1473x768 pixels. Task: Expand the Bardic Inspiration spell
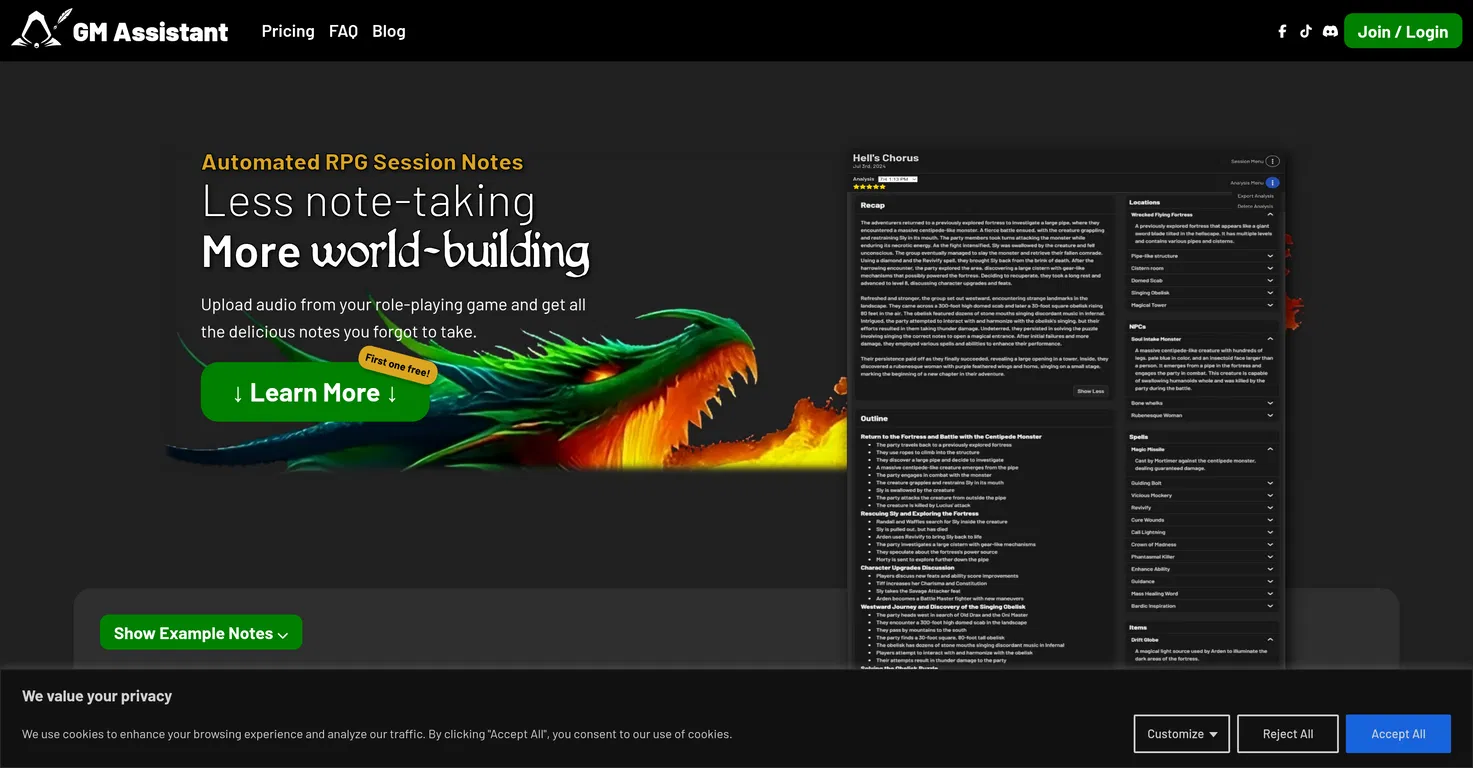coord(1270,606)
